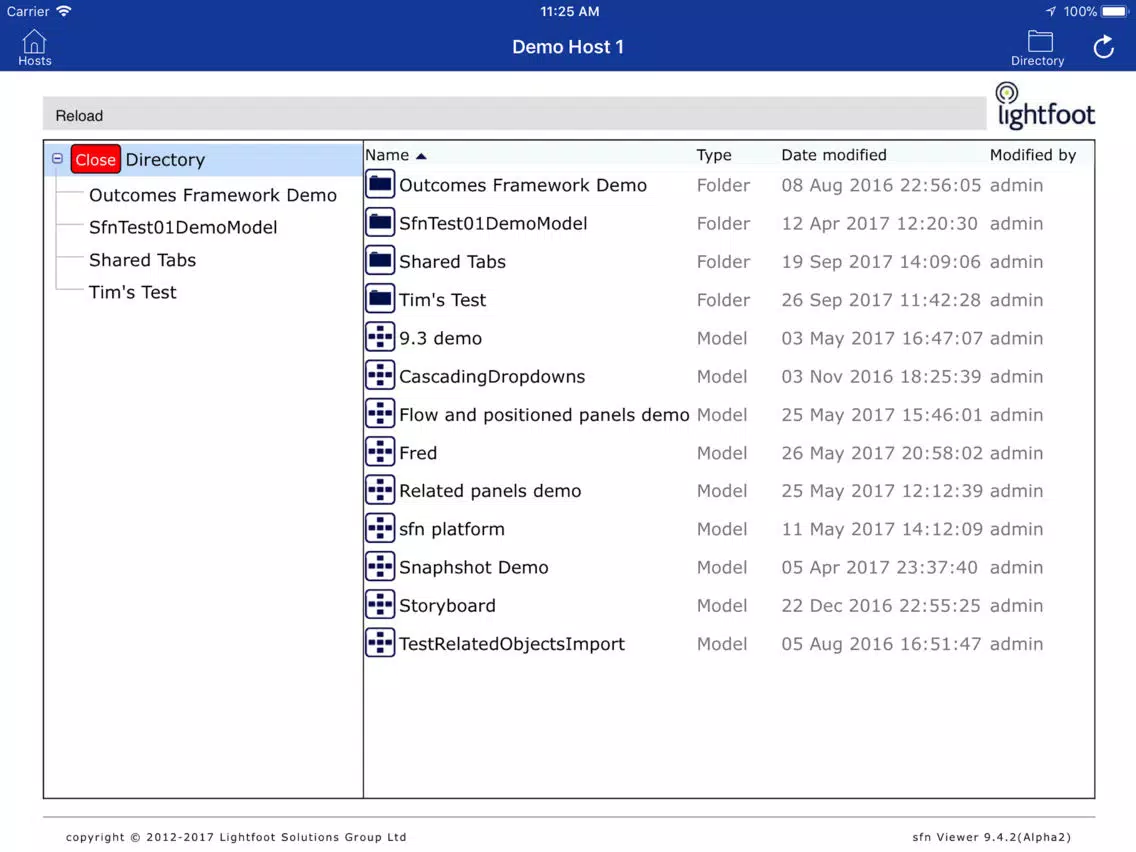The image size is (1136, 852).
Task: Select Shared Tabs in tree
Action: click(x=143, y=260)
